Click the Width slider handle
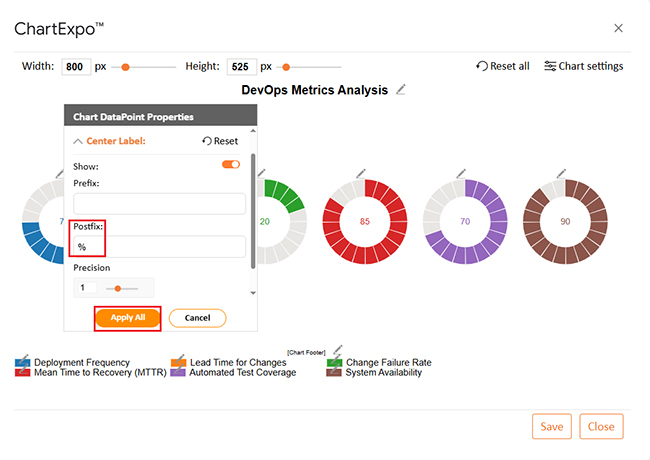 coord(125,67)
